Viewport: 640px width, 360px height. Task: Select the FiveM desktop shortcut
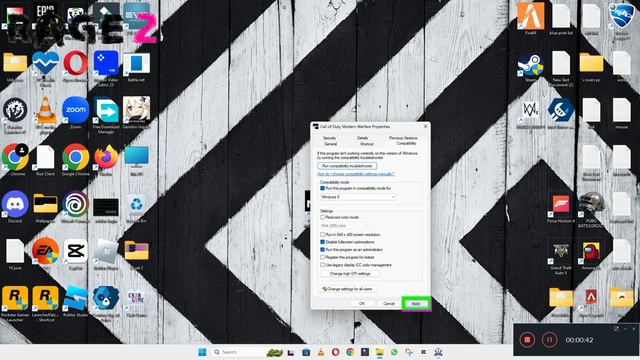(x=530, y=16)
